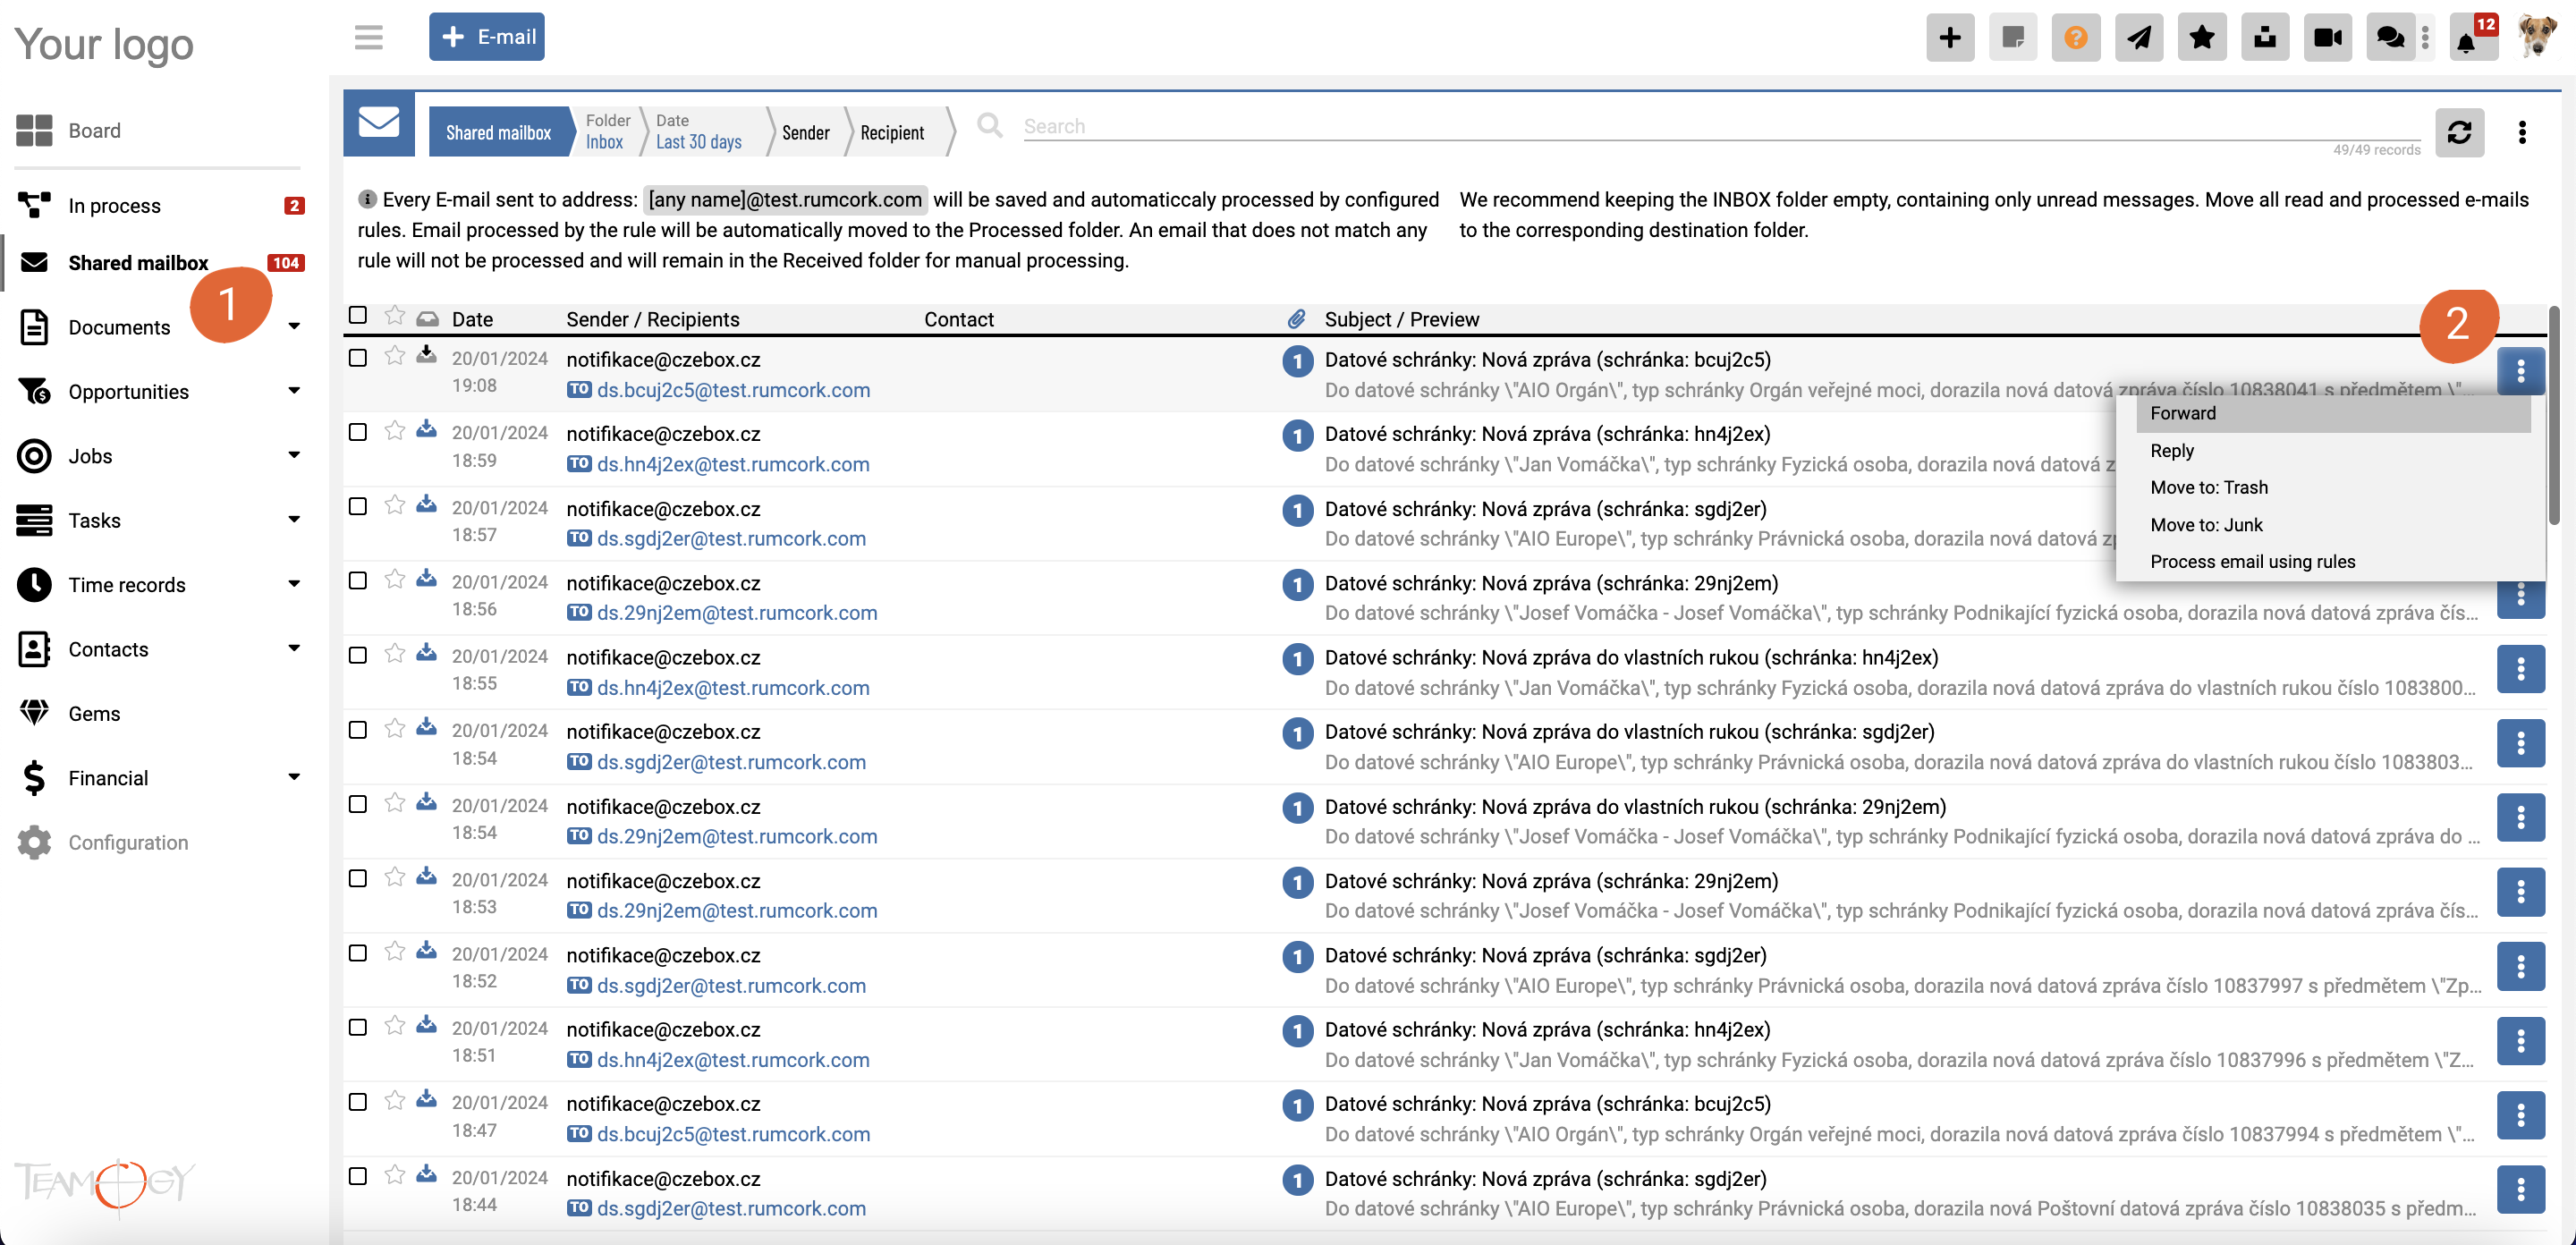The width and height of the screenshot is (2576, 1245).
Task: Click the plus add-new icon in top toolbar
Action: coord(1949,38)
